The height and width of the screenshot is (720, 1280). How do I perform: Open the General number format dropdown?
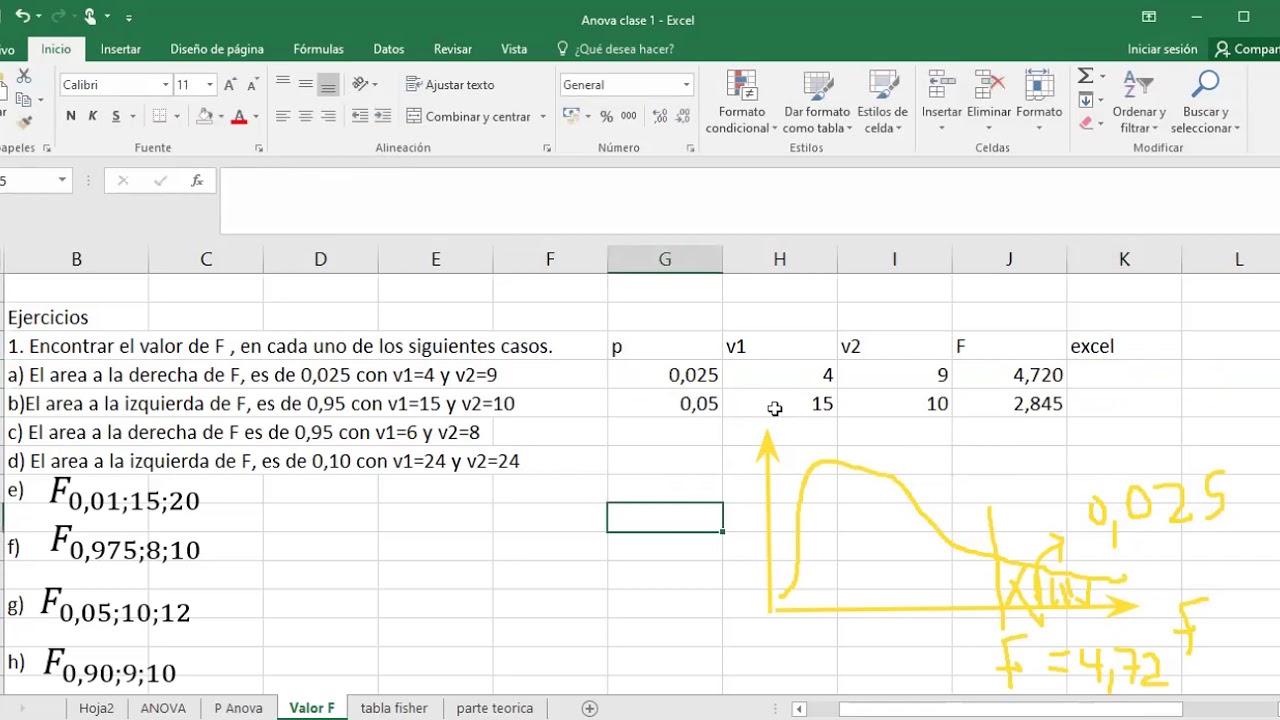[x=687, y=85]
